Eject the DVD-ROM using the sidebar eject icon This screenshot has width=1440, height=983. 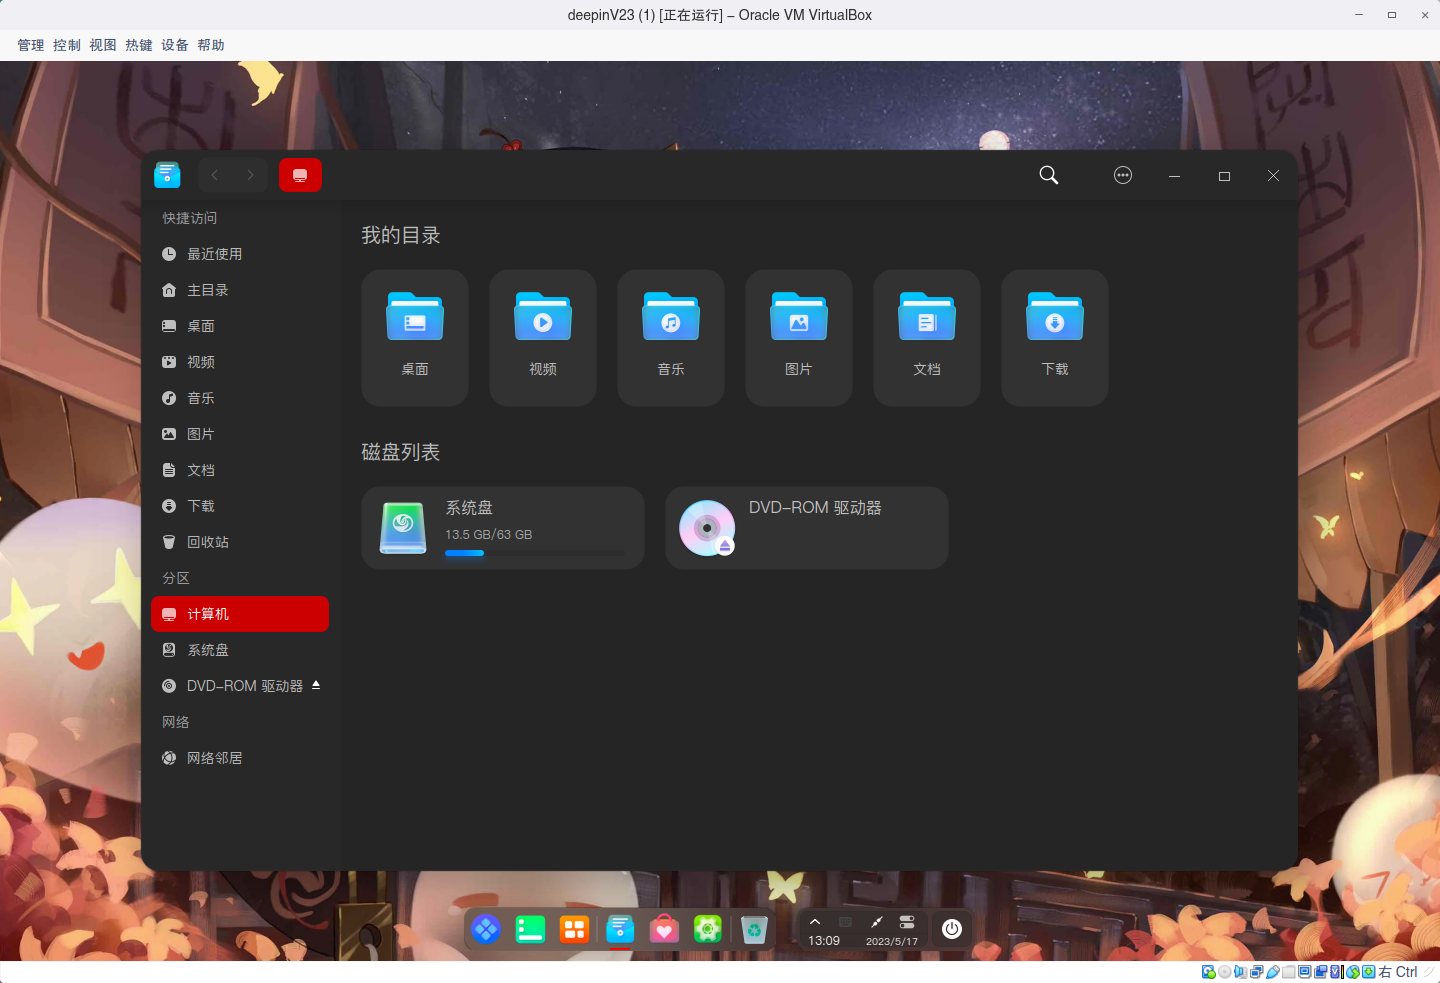click(x=316, y=685)
